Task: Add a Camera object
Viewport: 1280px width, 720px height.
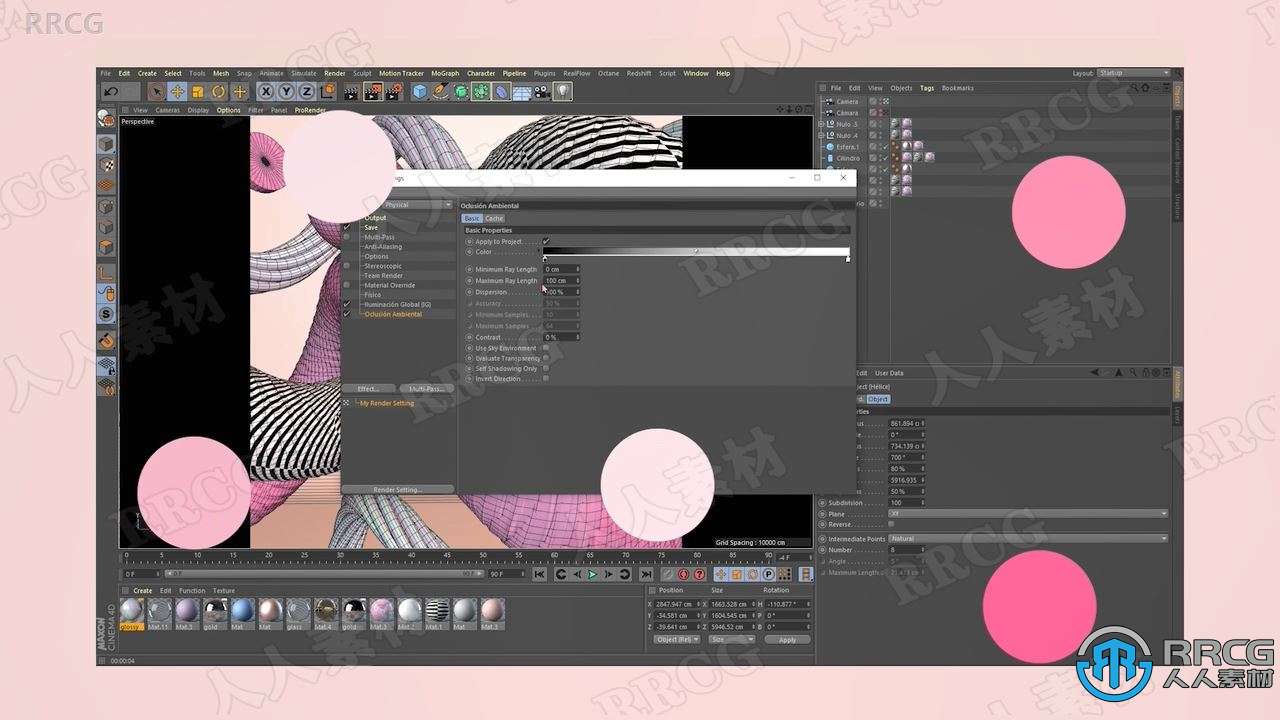Action: [x=542, y=92]
